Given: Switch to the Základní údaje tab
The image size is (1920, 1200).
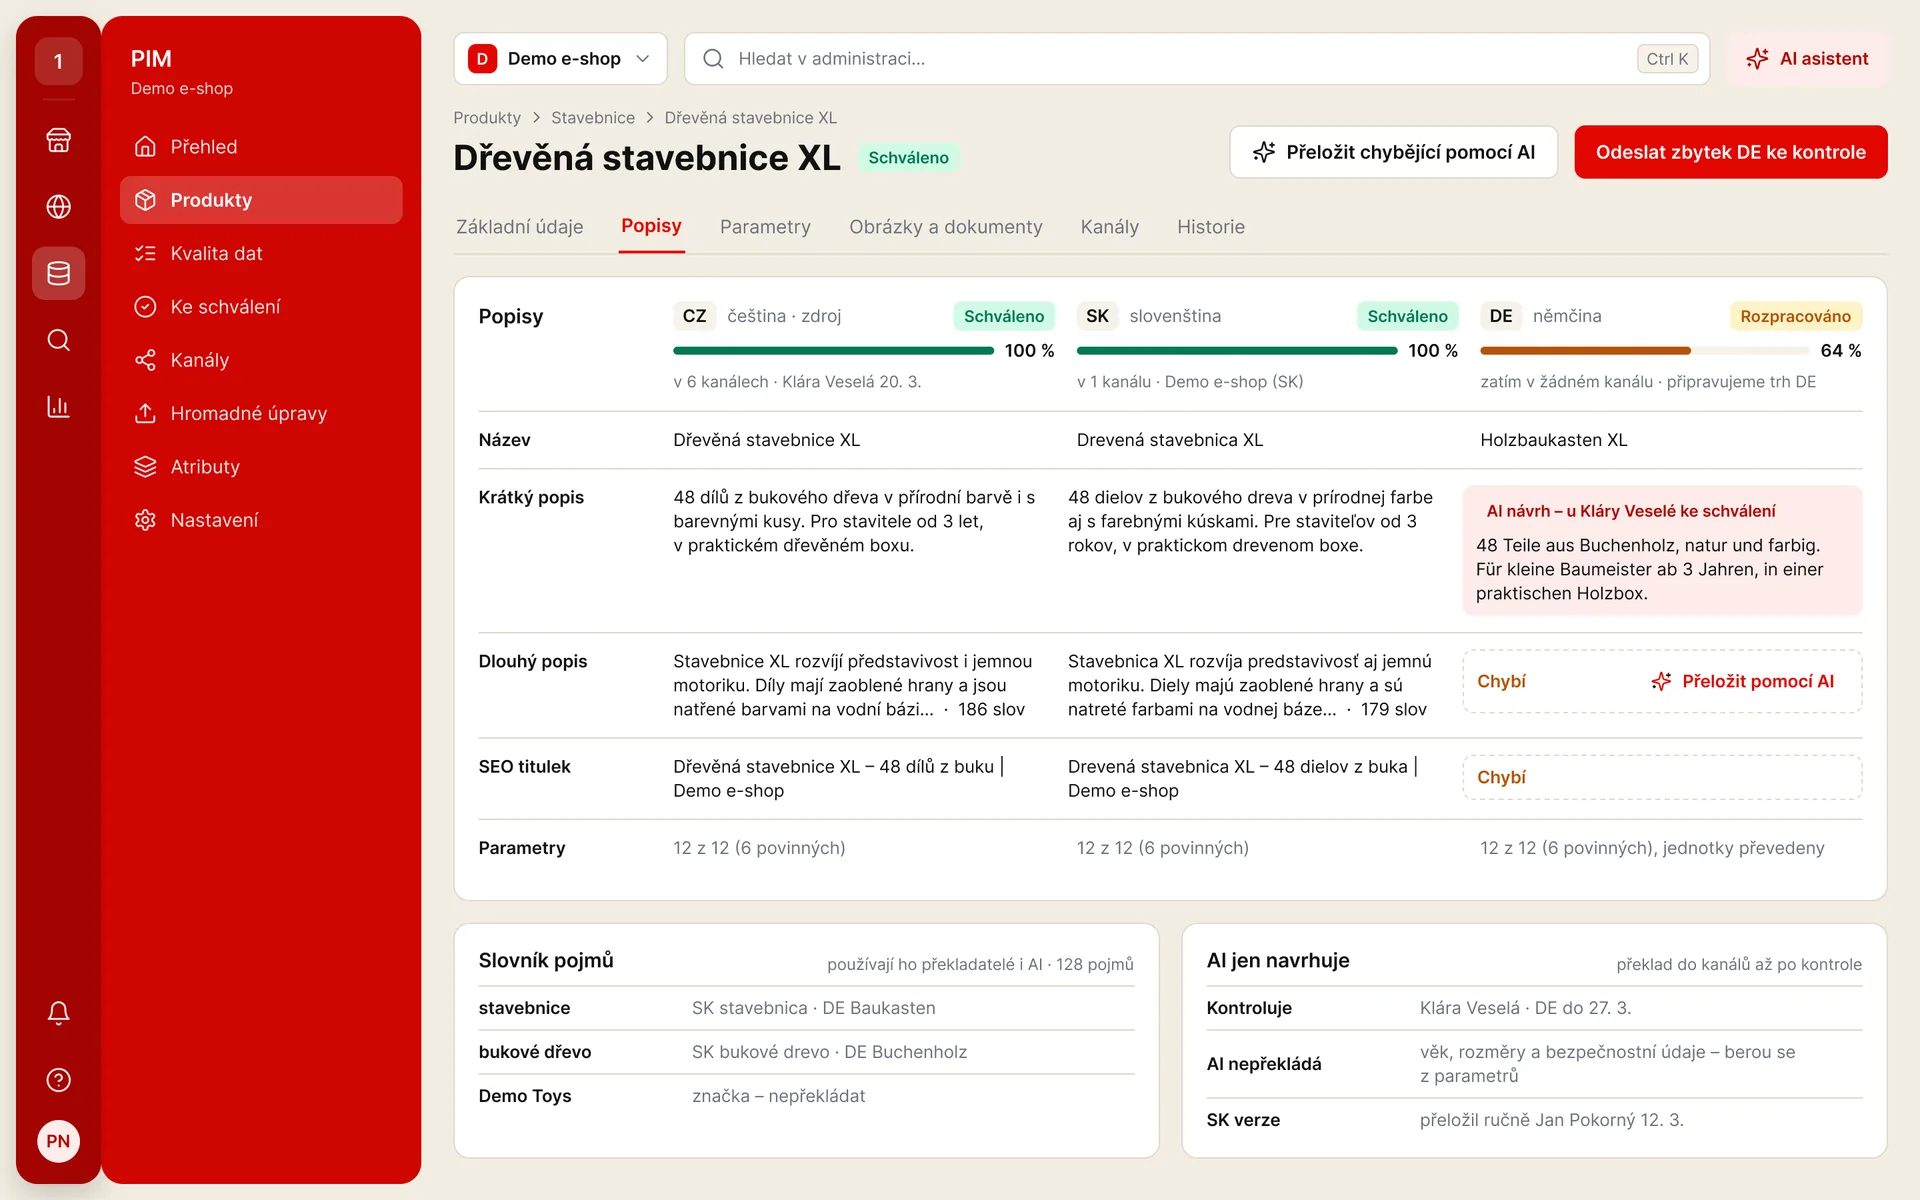Looking at the screenshot, I should (519, 227).
